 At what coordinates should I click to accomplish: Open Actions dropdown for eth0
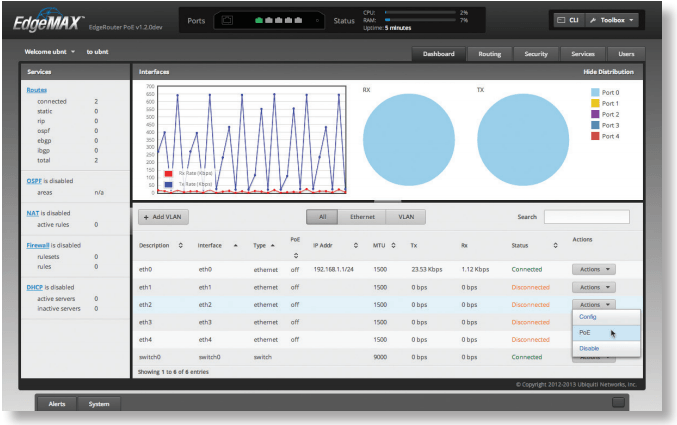[x=594, y=268]
